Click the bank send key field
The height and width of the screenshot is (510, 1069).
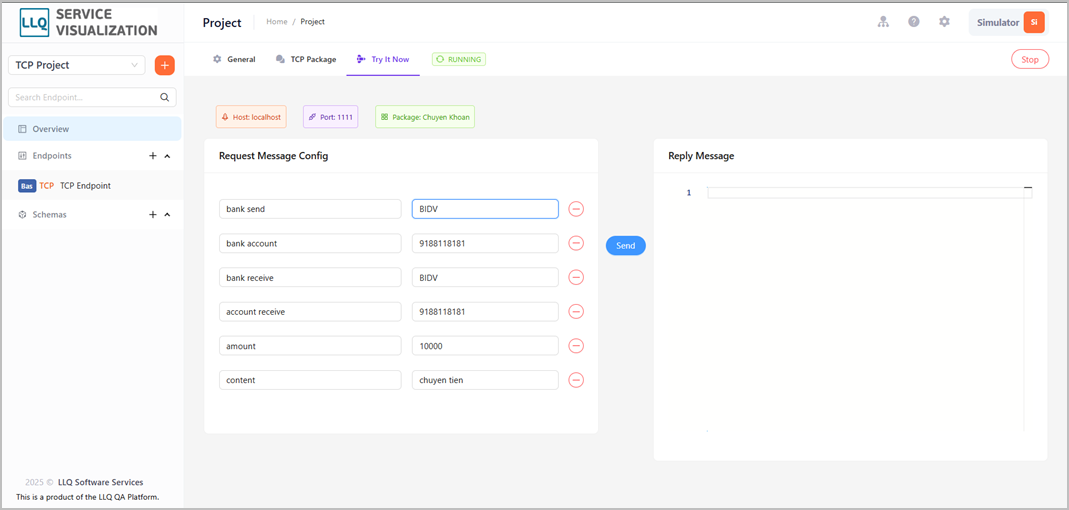click(310, 209)
